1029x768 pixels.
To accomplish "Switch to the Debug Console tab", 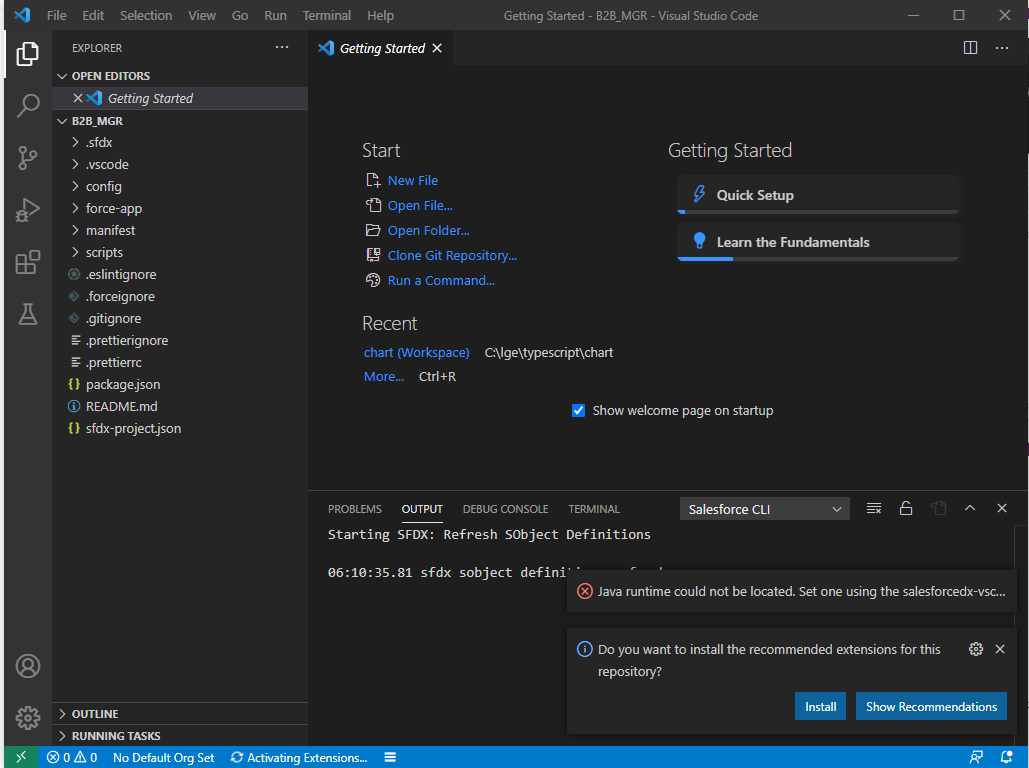I will click(x=505, y=509).
